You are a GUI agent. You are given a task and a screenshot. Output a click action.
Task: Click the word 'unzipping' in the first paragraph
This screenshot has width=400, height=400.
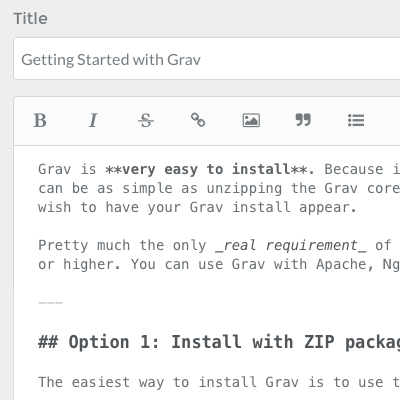[244, 189]
